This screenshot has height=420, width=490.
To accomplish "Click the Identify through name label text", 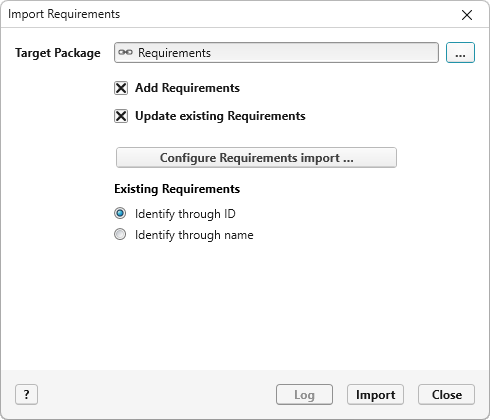I will pyautogui.click(x=194, y=235).
